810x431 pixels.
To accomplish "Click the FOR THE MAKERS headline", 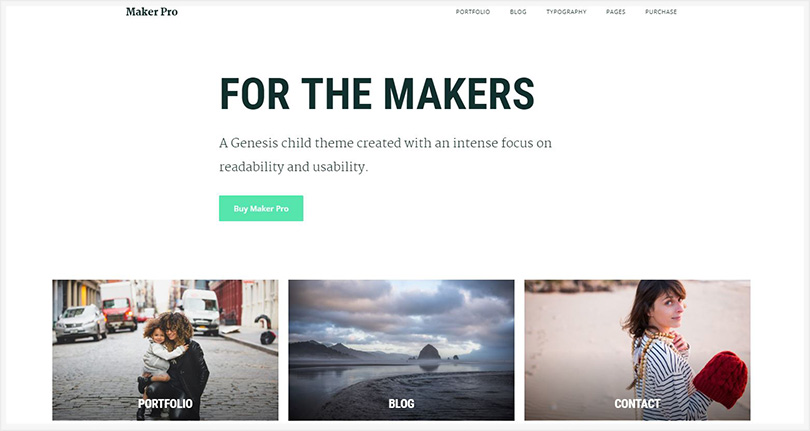I will click(377, 94).
